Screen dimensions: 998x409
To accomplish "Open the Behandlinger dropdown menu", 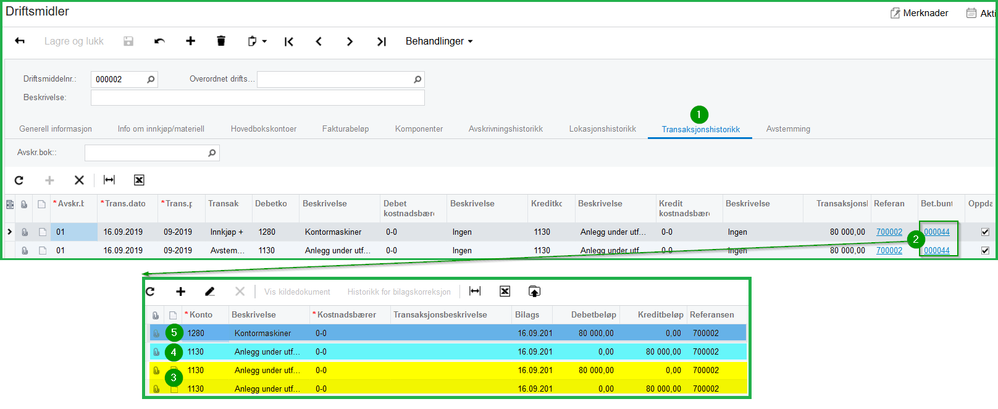I will (x=438, y=42).
